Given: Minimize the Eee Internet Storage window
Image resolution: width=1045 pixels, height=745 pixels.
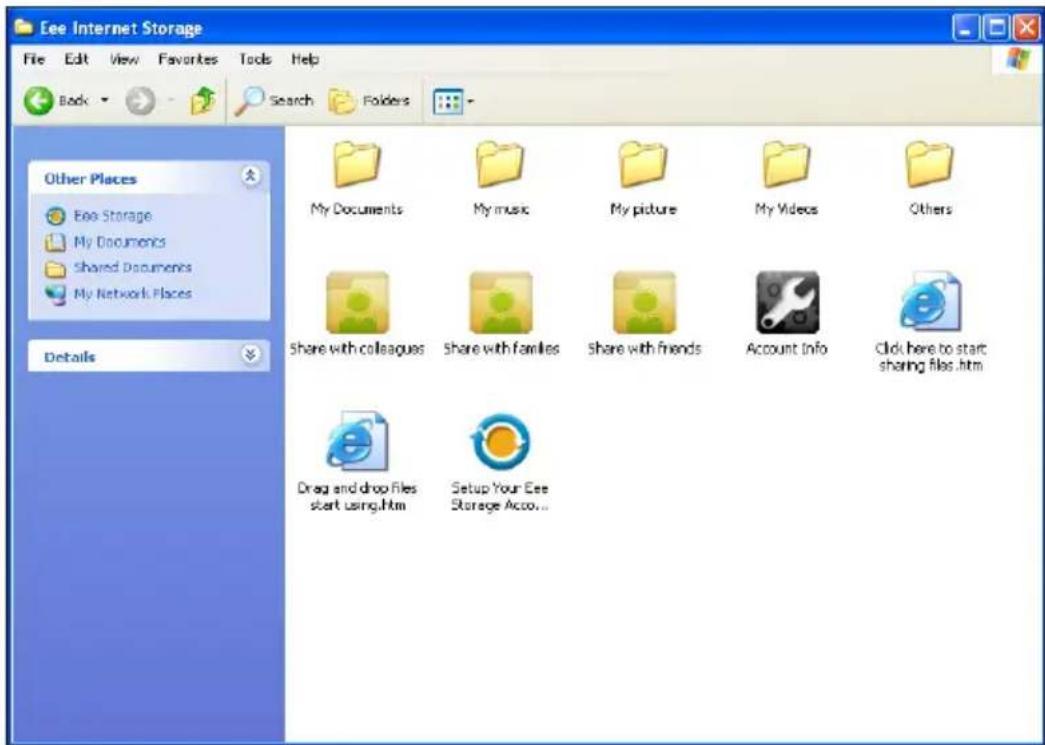Looking at the screenshot, I should click(966, 29).
